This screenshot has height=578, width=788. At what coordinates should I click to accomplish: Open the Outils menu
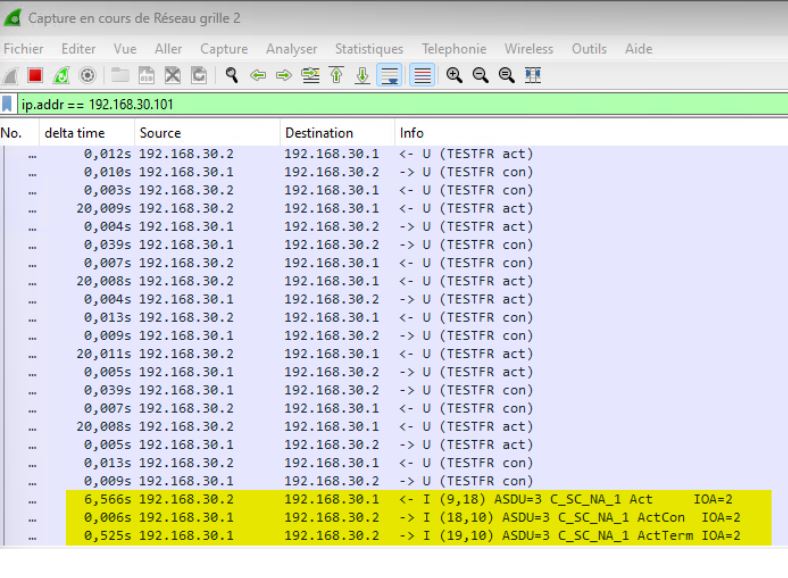[x=589, y=49]
